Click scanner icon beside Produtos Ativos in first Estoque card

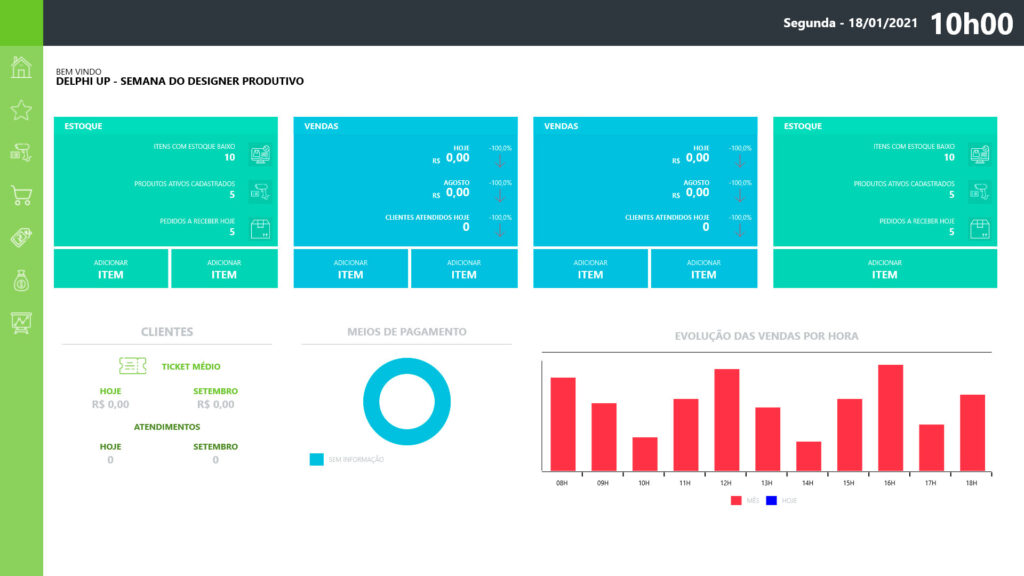pos(260,190)
